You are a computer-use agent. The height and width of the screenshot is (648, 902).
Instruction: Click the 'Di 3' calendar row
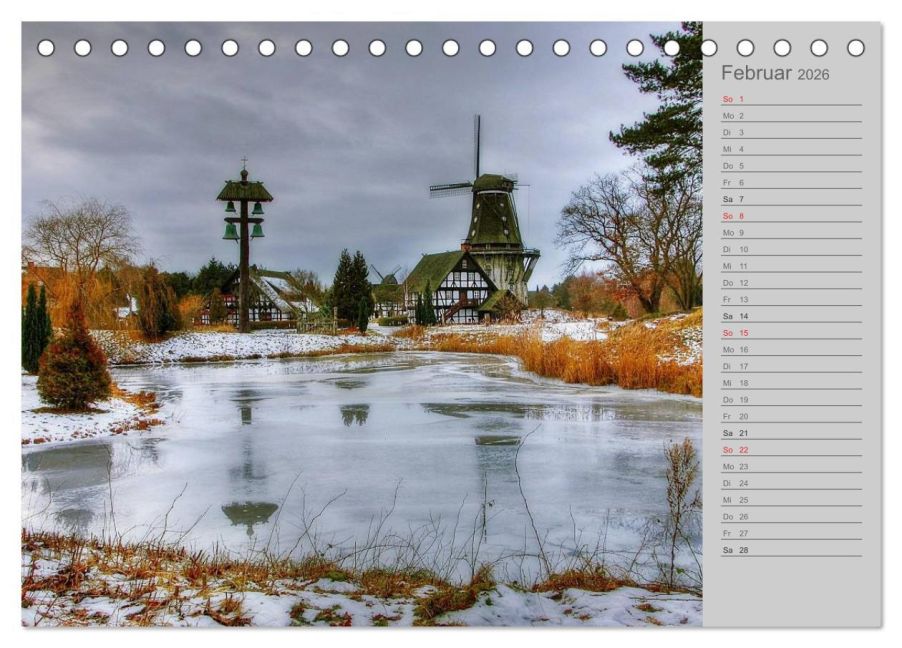pyautogui.click(x=792, y=132)
